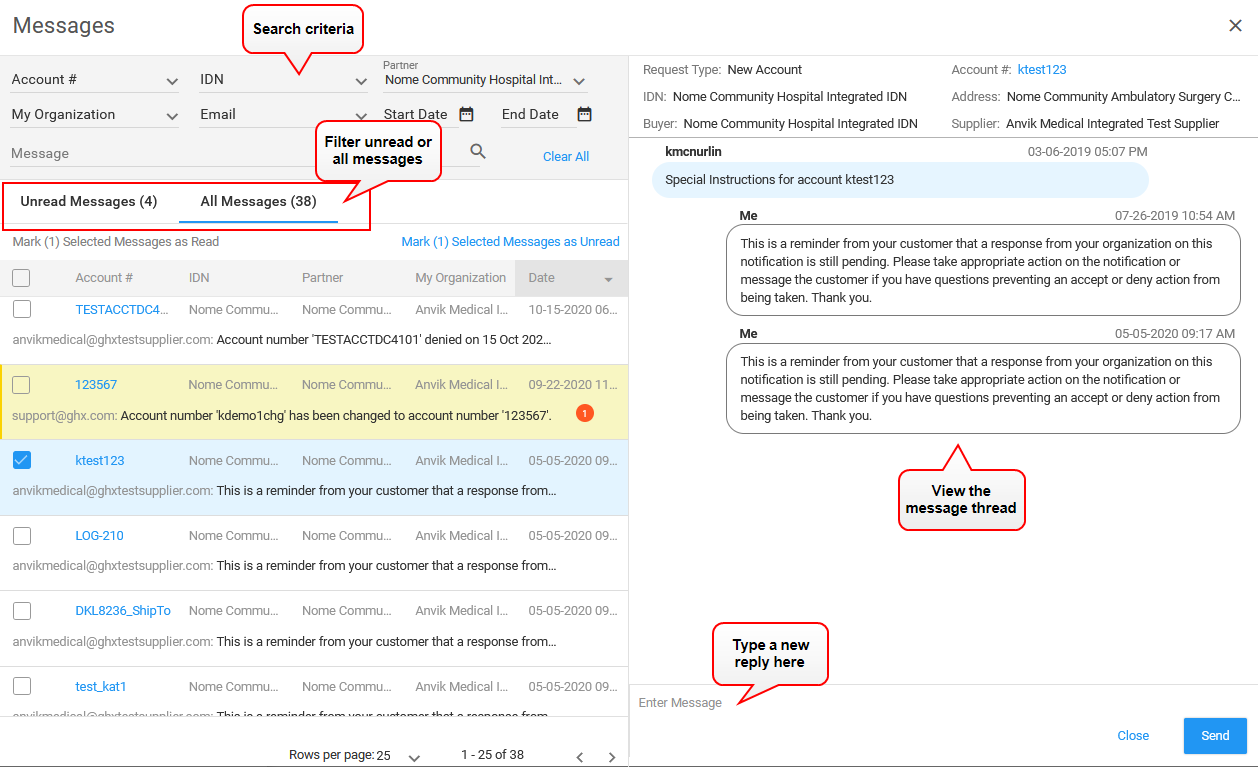Check the LOG-210 message checkbox

point(21,536)
